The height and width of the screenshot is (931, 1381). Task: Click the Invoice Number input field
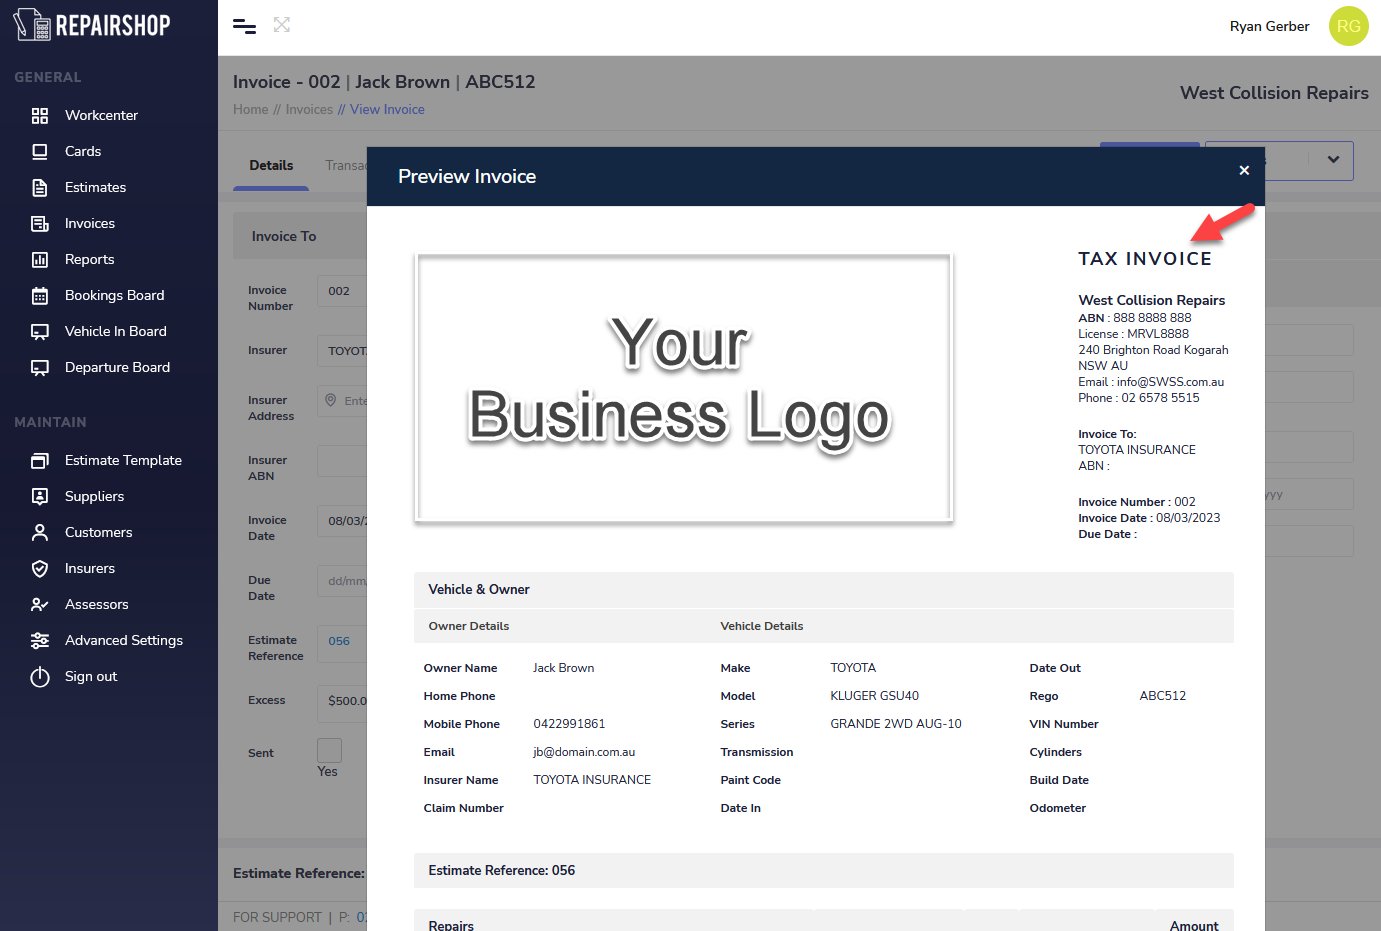(342, 292)
